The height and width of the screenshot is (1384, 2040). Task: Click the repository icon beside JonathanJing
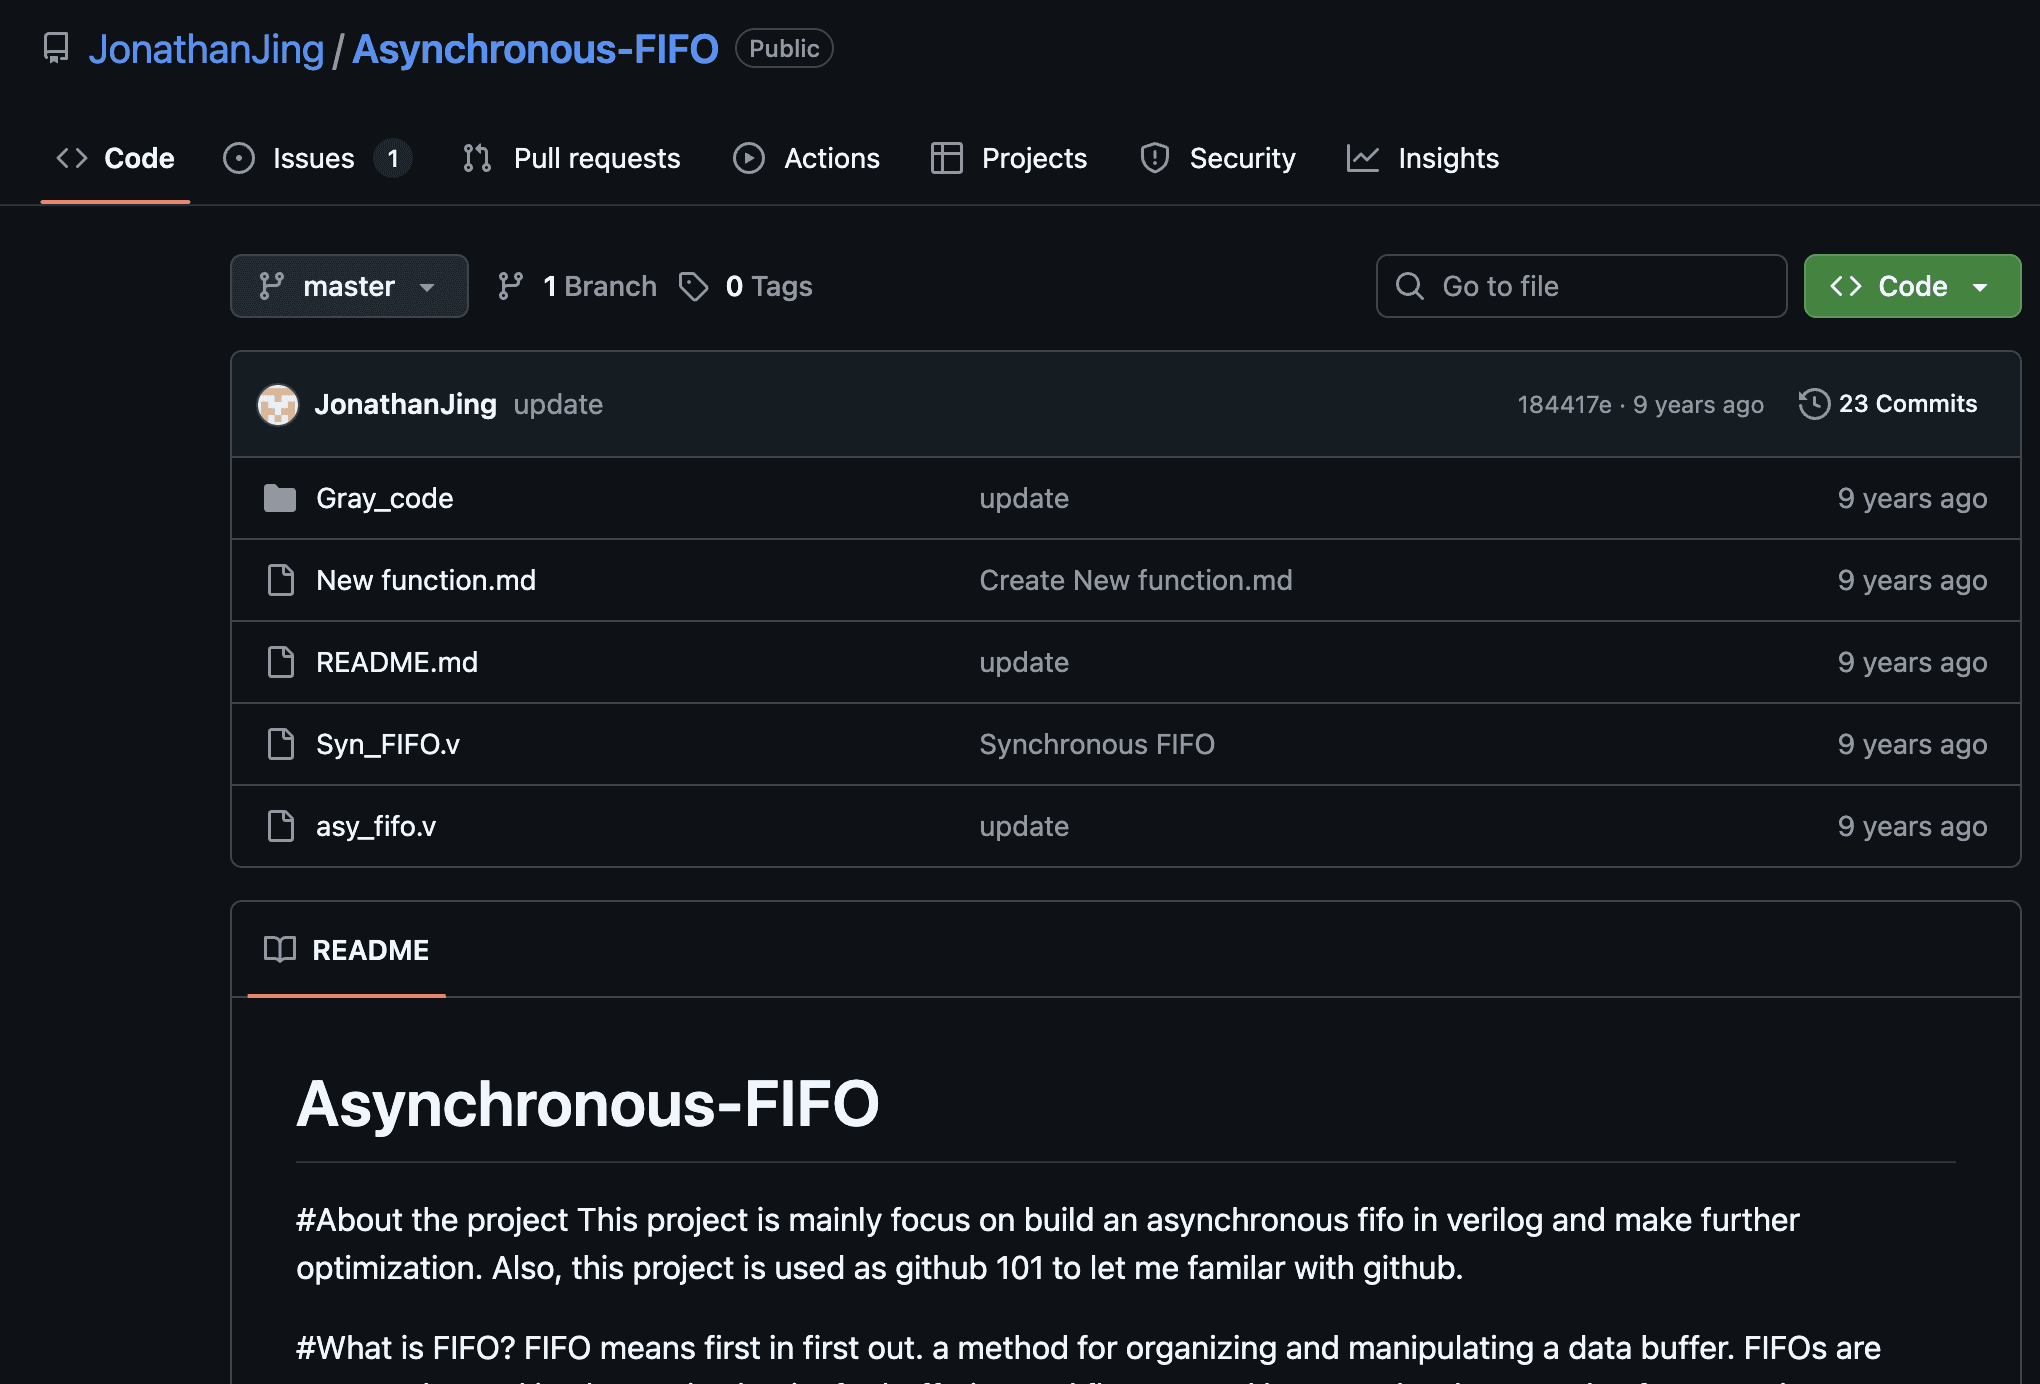pyautogui.click(x=56, y=48)
